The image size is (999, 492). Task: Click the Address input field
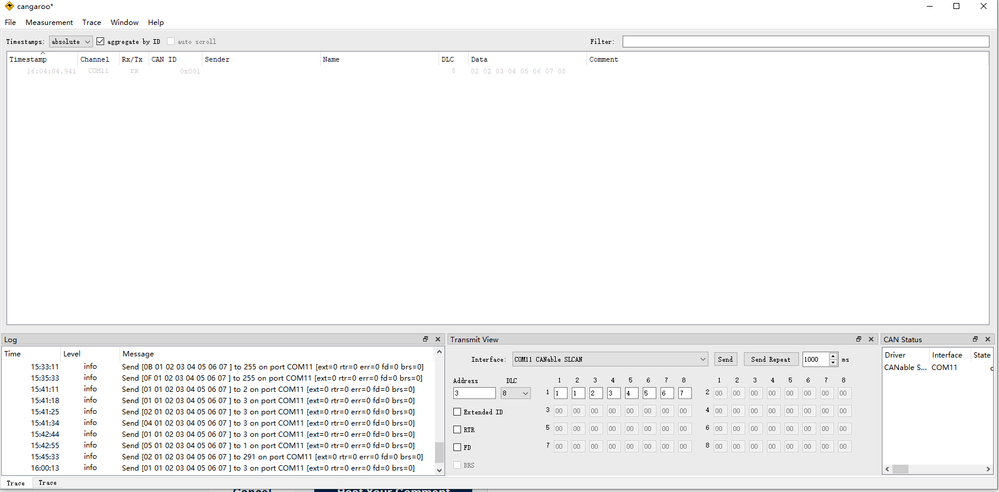[x=474, y=393]
